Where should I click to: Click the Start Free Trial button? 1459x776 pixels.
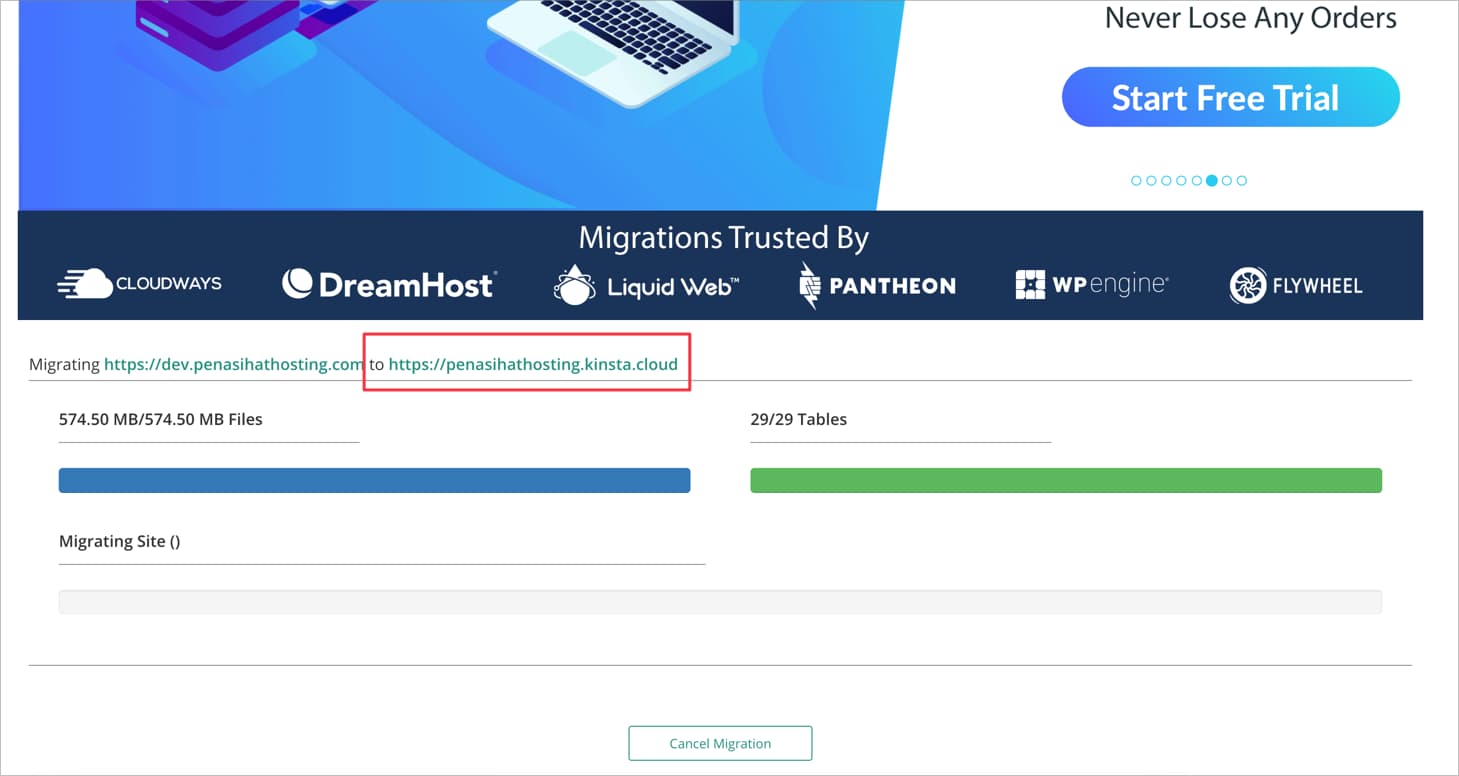(x=1230, y=97)
